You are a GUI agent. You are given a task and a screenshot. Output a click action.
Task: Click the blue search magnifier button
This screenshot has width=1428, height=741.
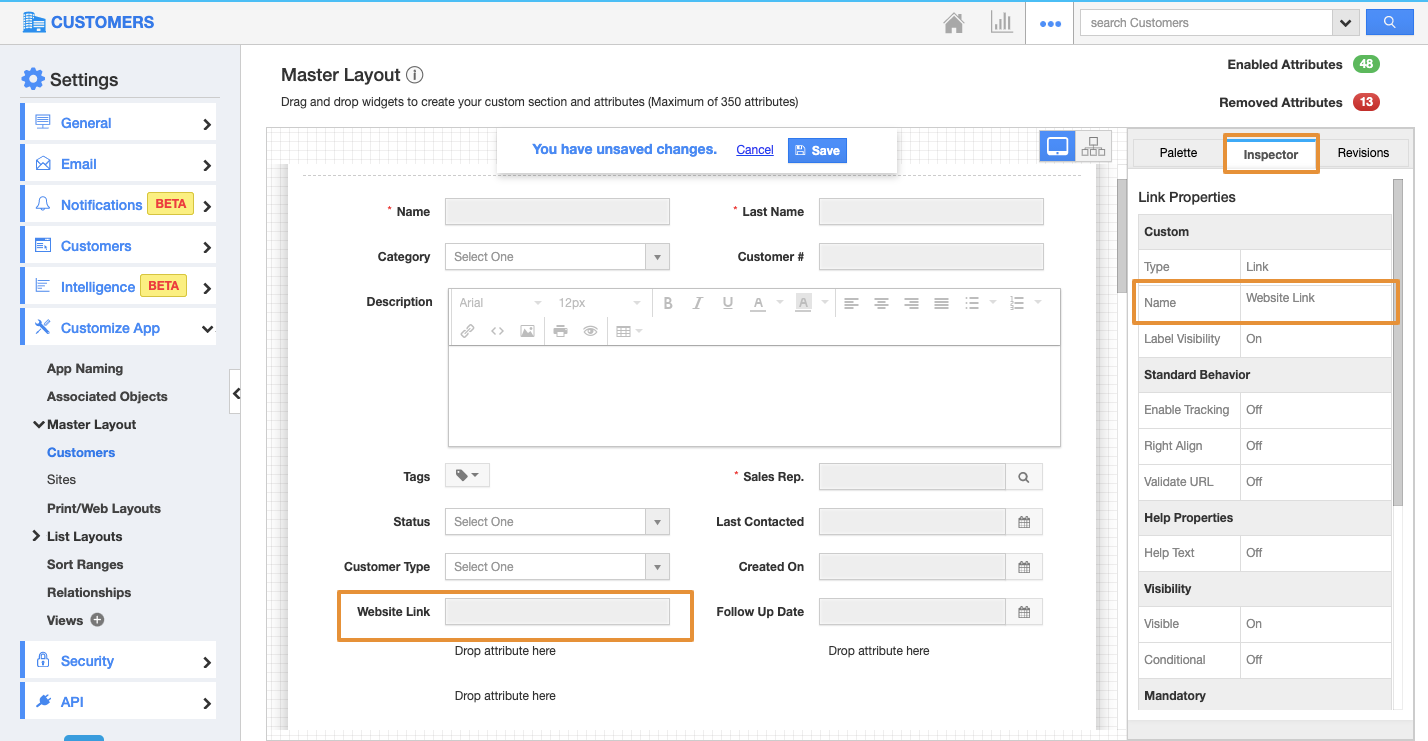[1389, 22]
